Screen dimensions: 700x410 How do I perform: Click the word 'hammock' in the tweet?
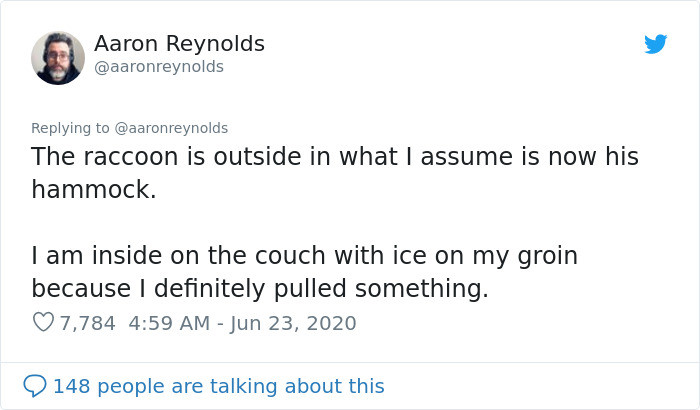coord(90,190)
